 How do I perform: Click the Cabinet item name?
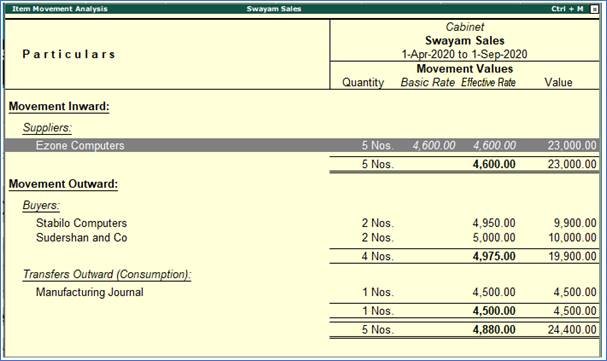[465, 27]
